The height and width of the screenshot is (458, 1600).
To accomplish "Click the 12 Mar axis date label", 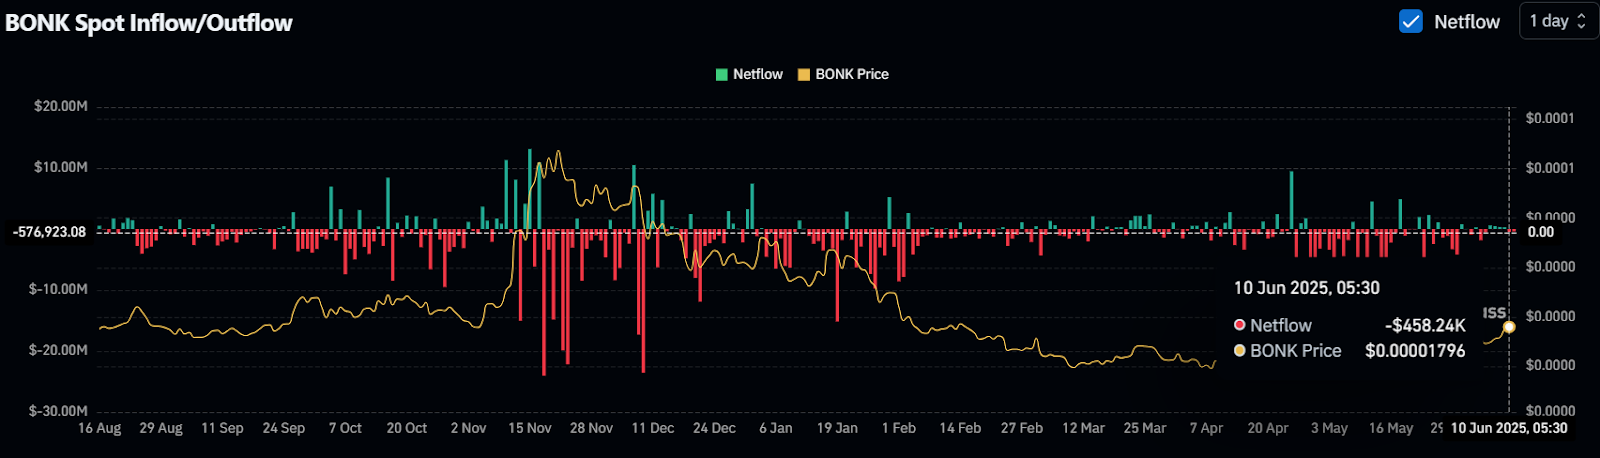I will click(x=1083, y=428).
